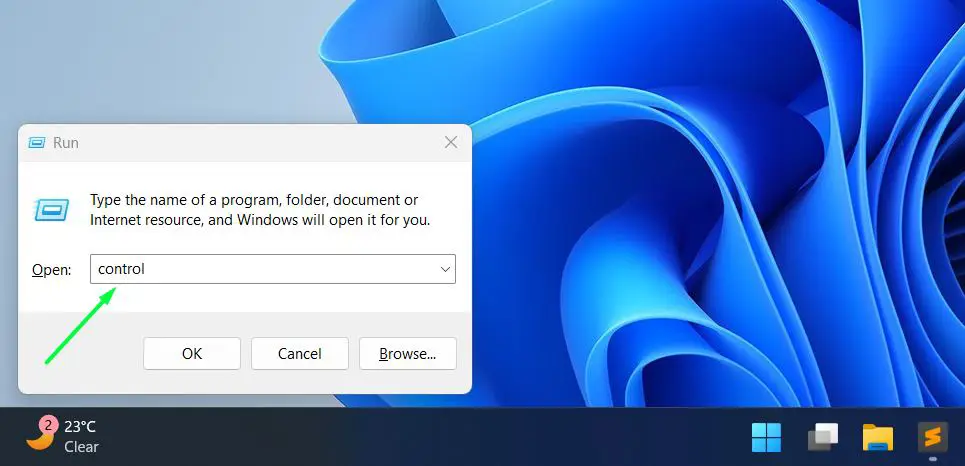Click the Run title text
Screen dimensions: 965x466
pyautogui.click(x=66, y=143)
